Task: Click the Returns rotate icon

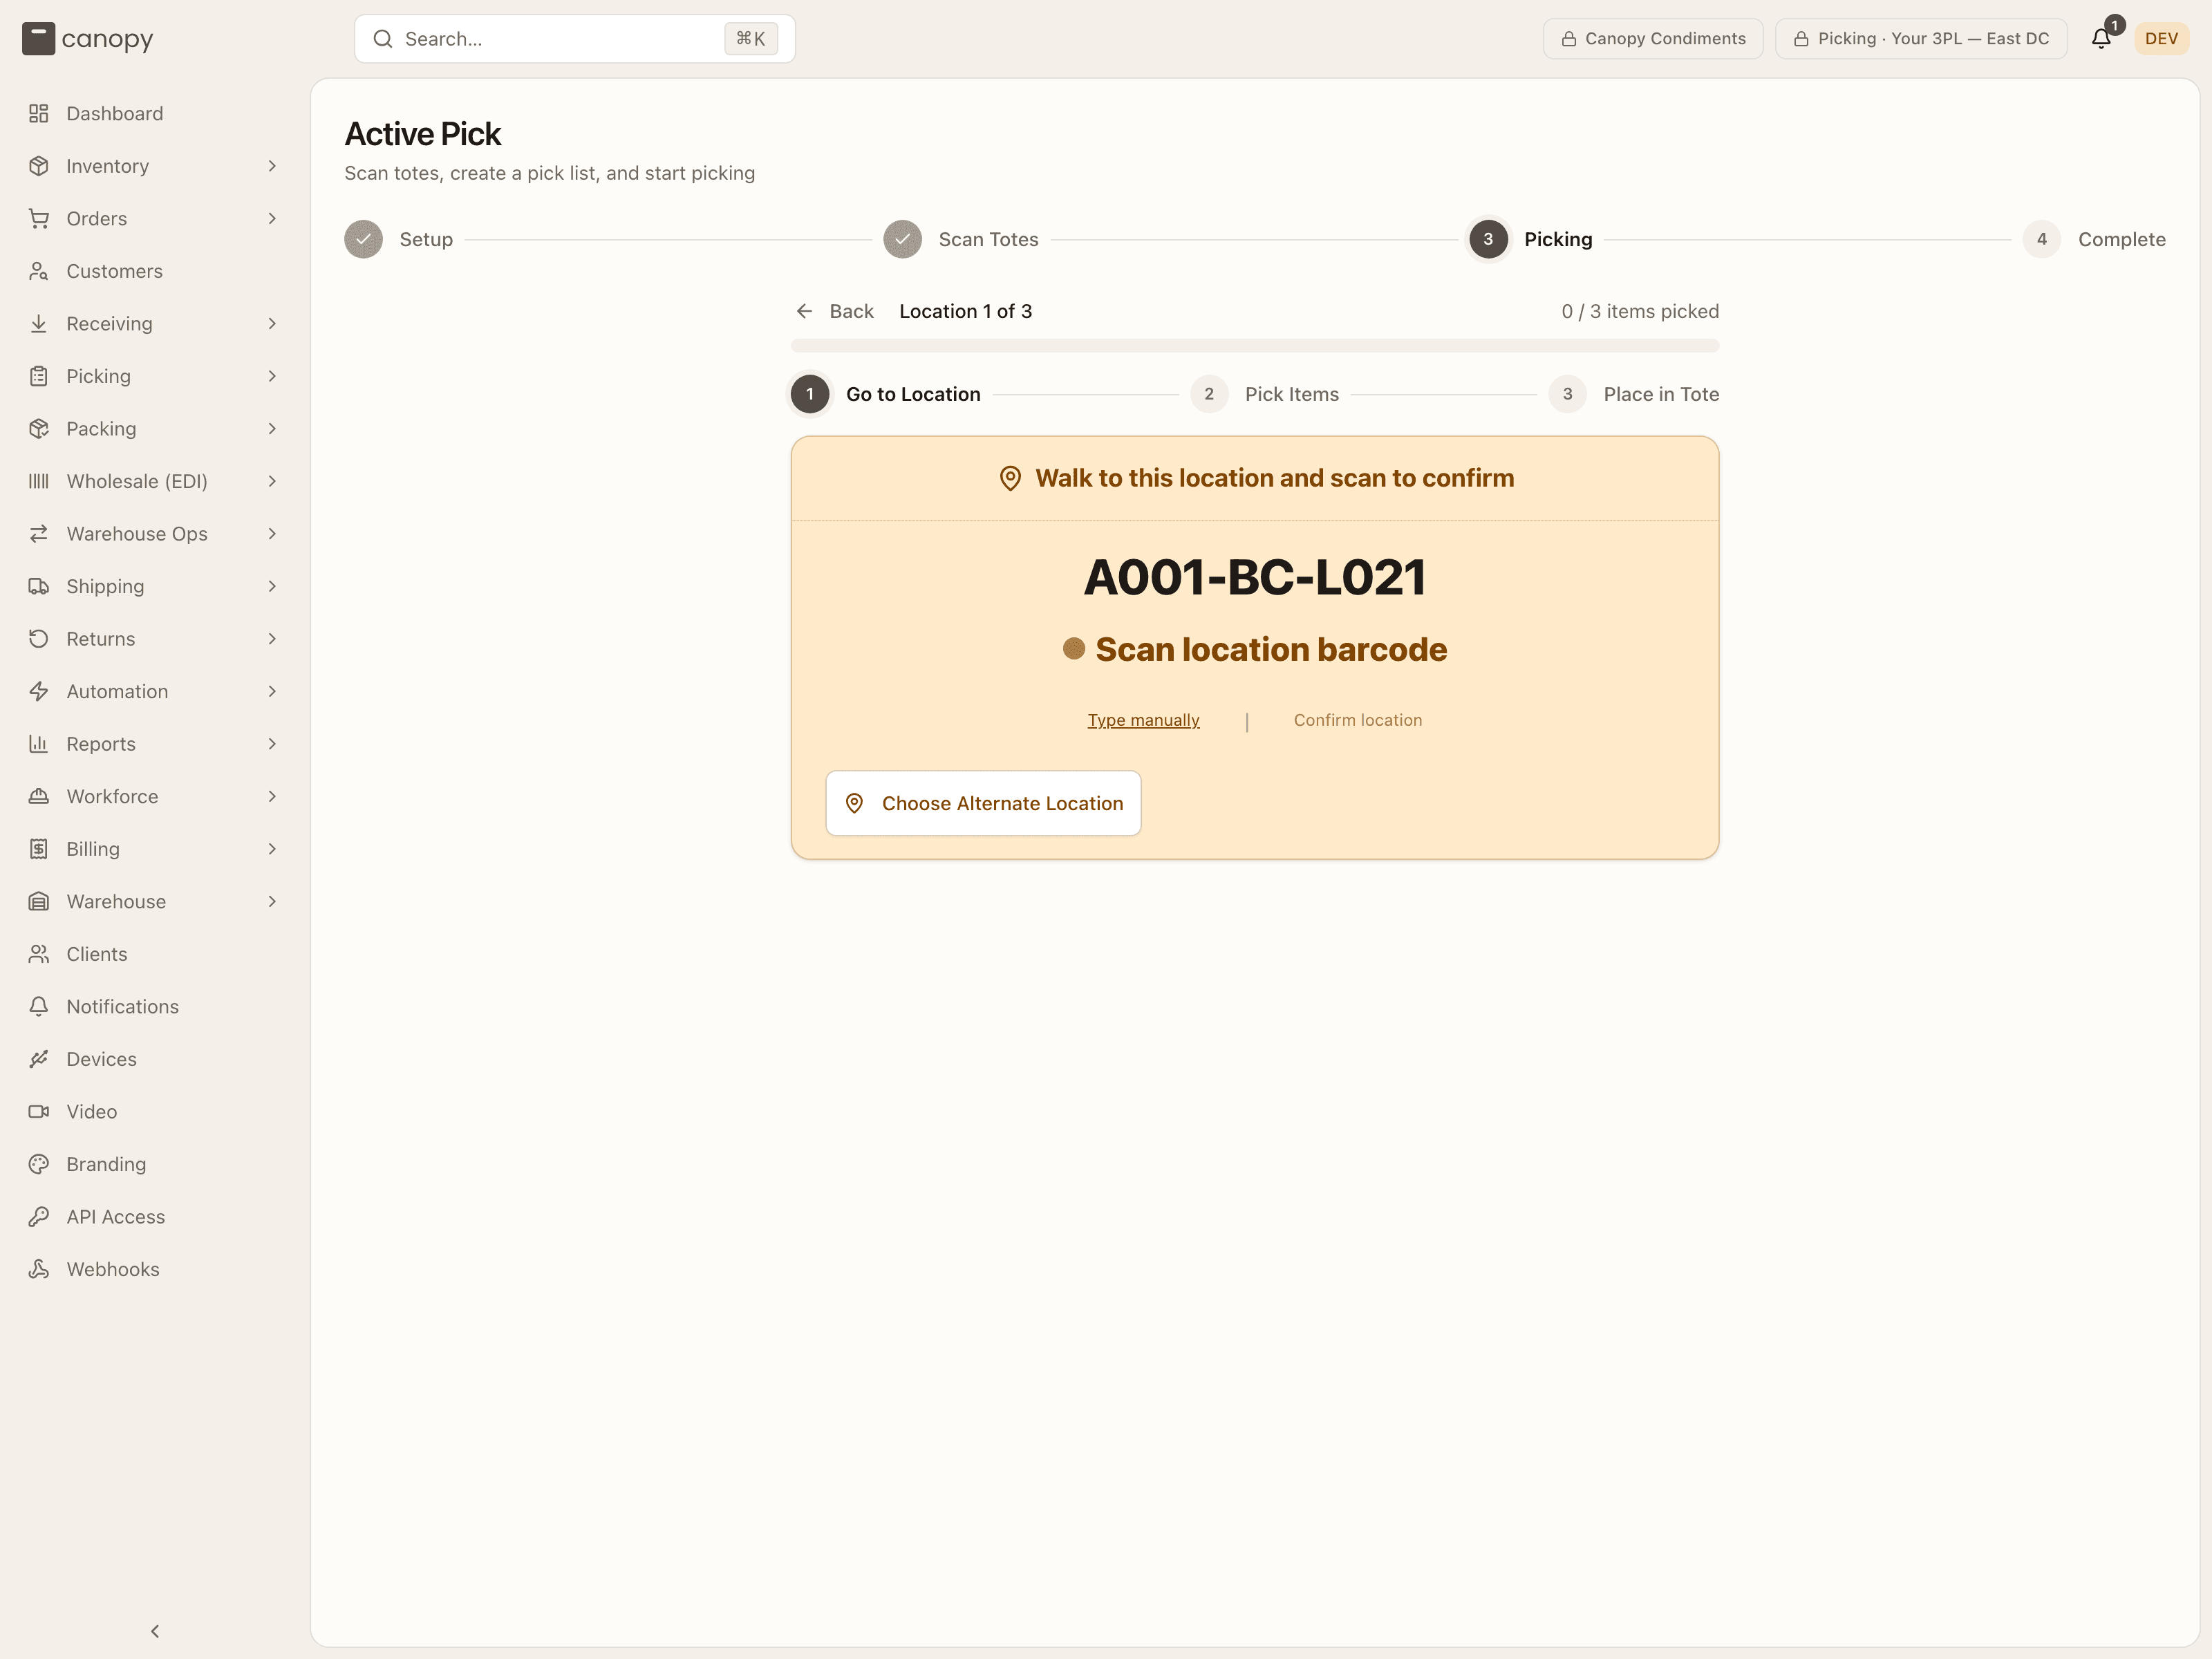Action: click(x=39, y=639)
